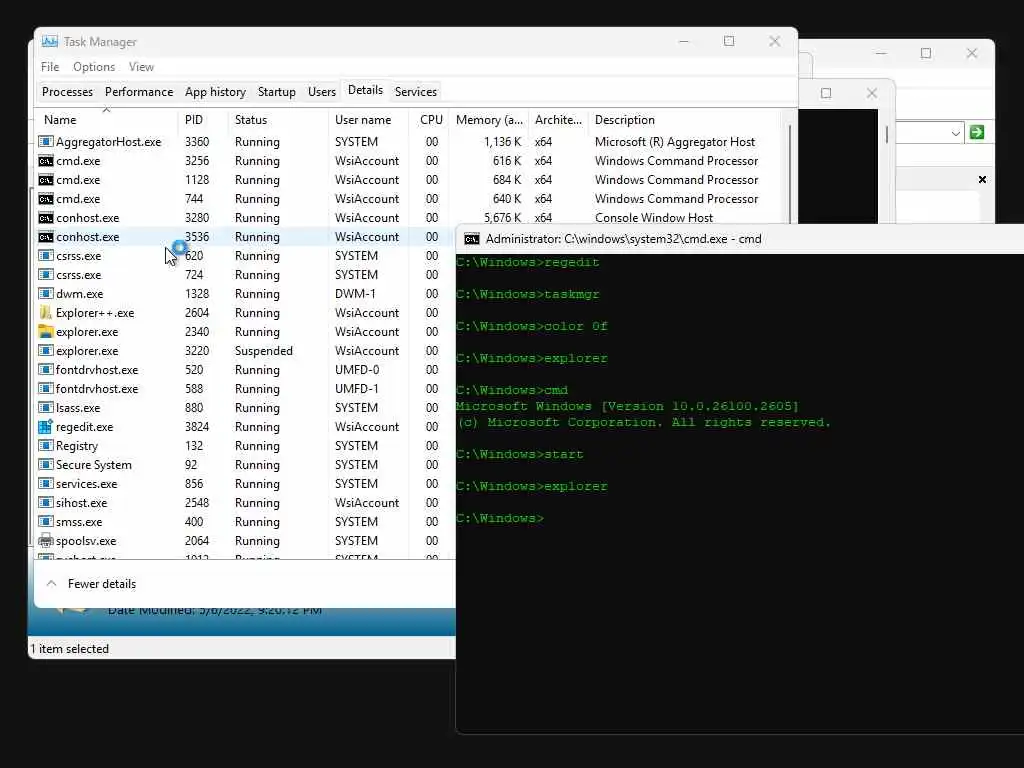Sort by the Architecture column header

[558, 120]
